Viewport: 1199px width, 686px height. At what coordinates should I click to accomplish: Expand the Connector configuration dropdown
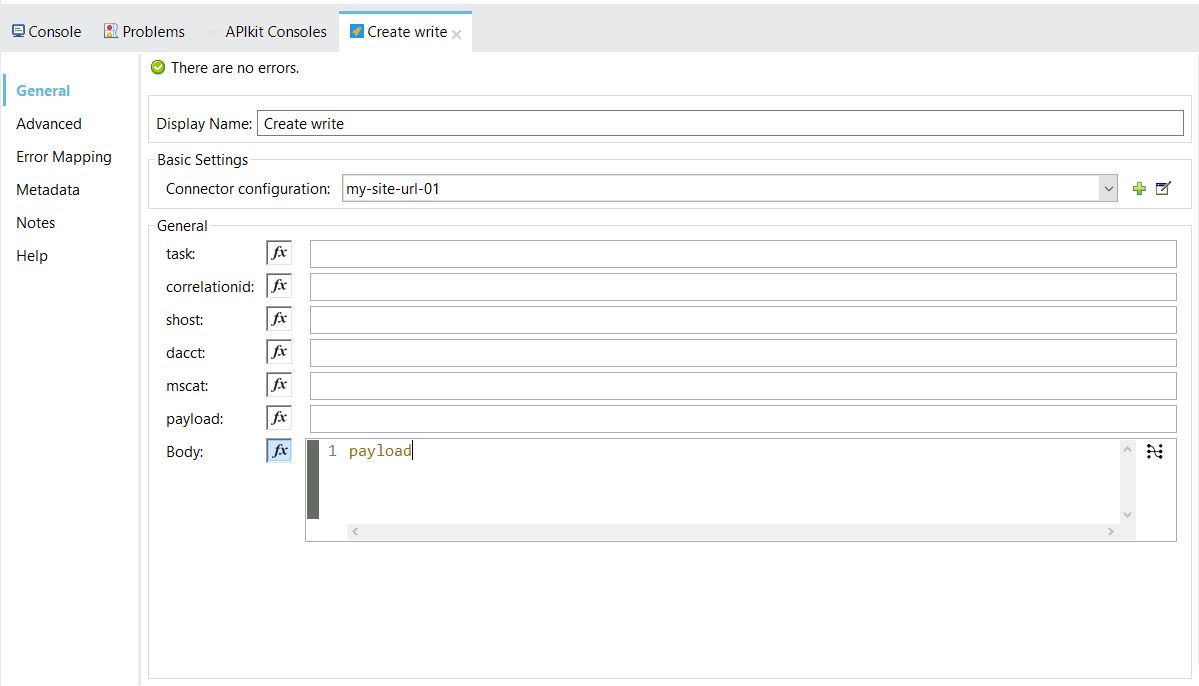(1107, 188)
